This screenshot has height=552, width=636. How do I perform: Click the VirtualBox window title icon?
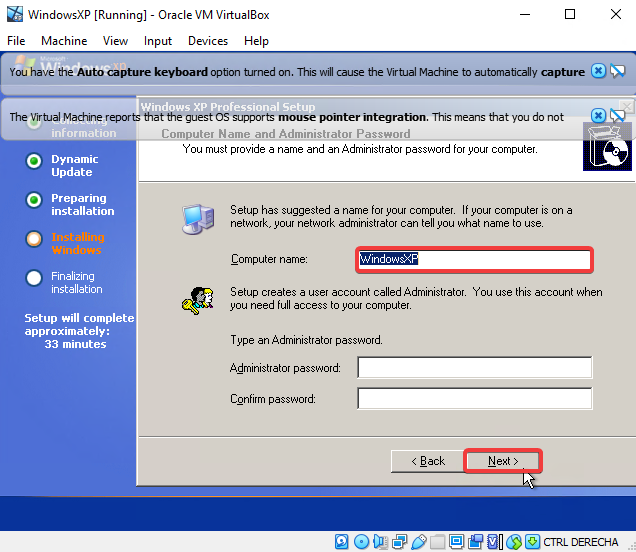[15, 14]
